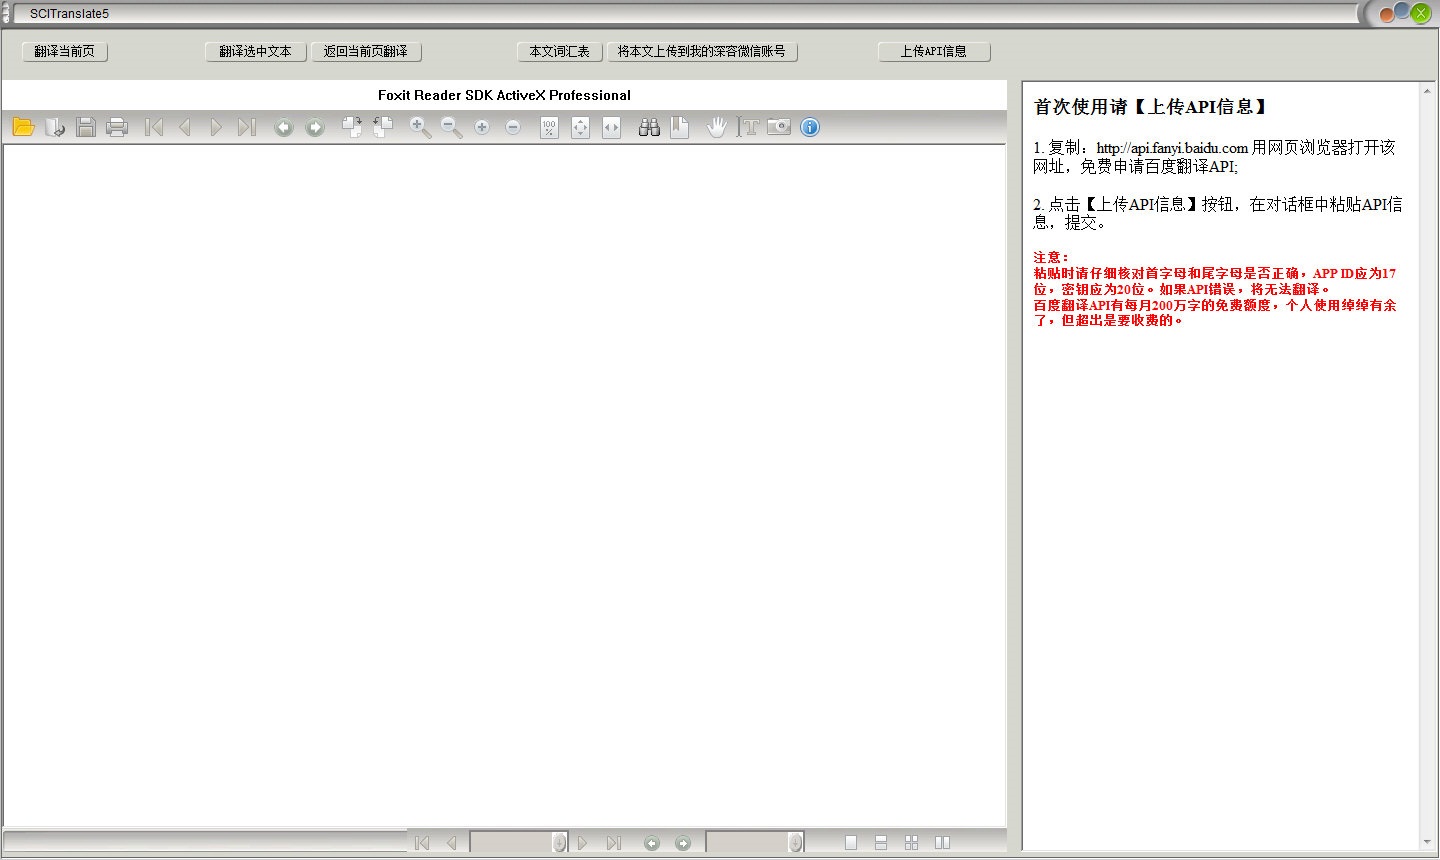This screenshot has height=860, width=1440.
Task: Select the Text selection tool
Action: 751,127
